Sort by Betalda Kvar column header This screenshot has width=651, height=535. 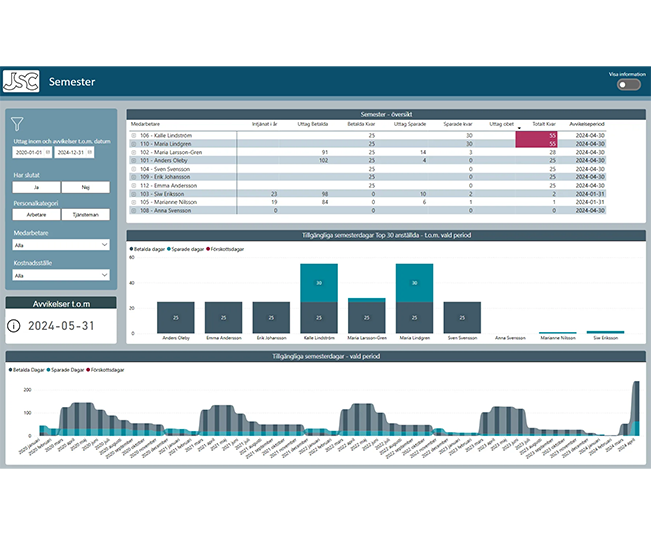coord(361,124)
